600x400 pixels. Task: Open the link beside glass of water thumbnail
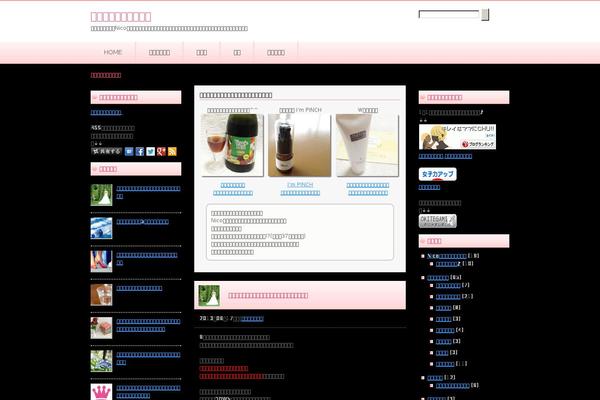[x=139, y=288]
